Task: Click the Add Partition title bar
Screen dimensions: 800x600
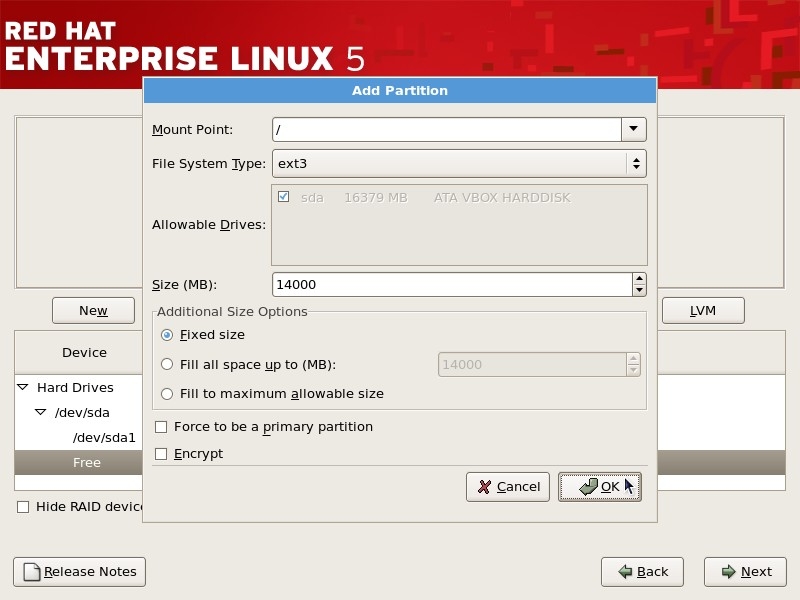Action: pyautogui.click(x=400, y=90)
